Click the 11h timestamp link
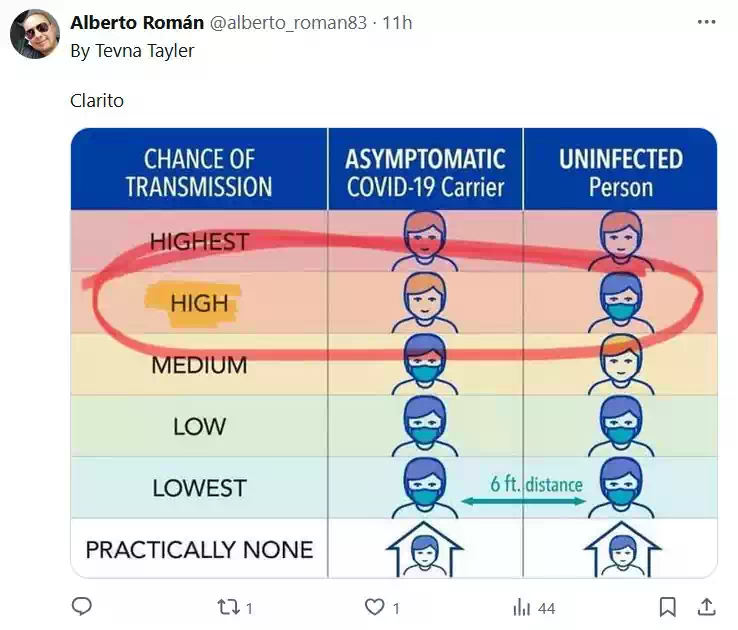738x630 pixels. 397,23
